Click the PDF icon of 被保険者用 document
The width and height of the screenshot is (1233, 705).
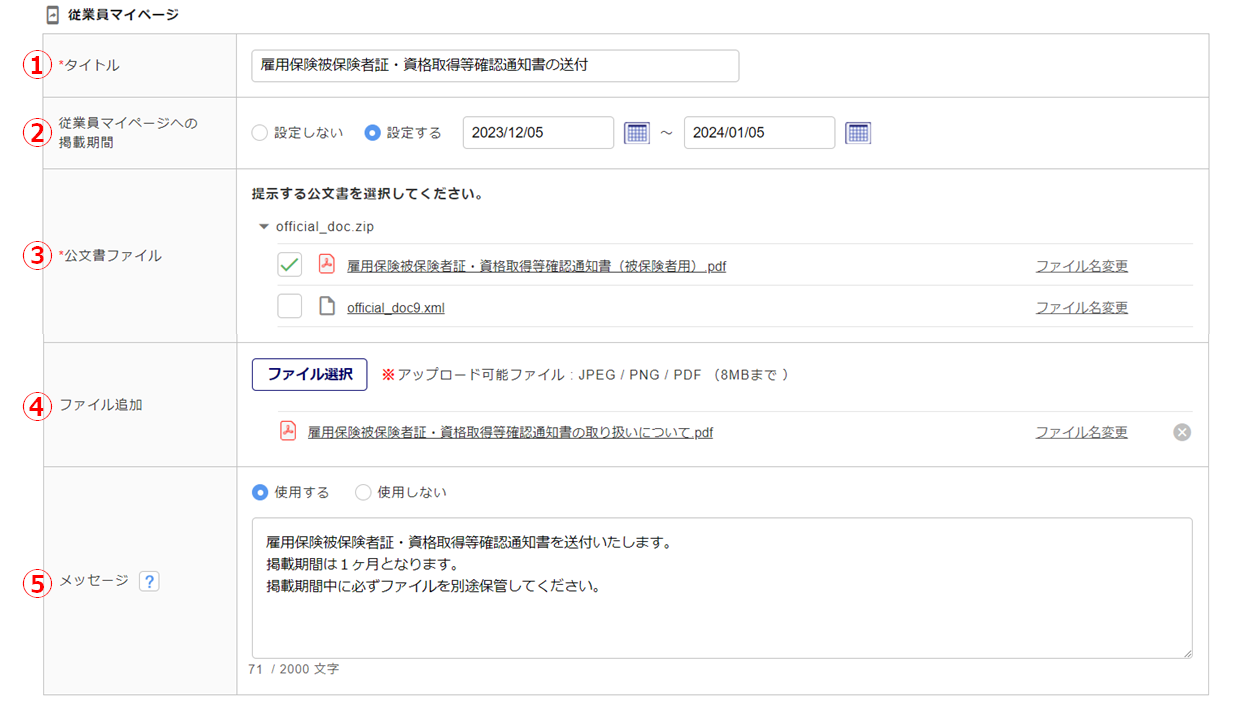pyautogui.click(x=326, y=265)
